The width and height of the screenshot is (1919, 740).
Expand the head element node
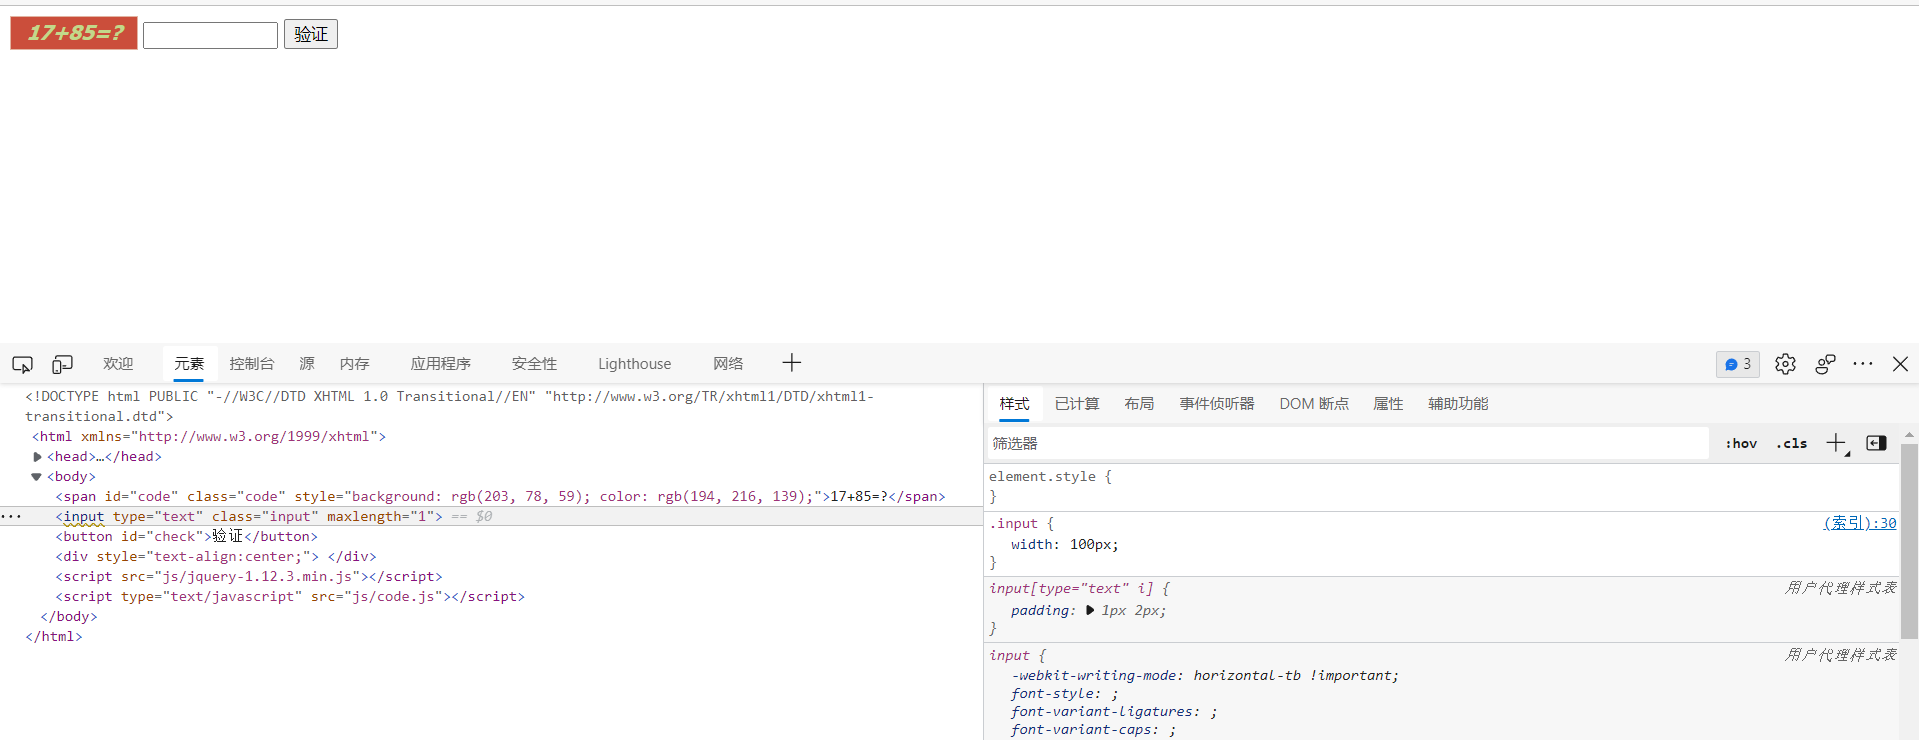click(x=38, y=457)
